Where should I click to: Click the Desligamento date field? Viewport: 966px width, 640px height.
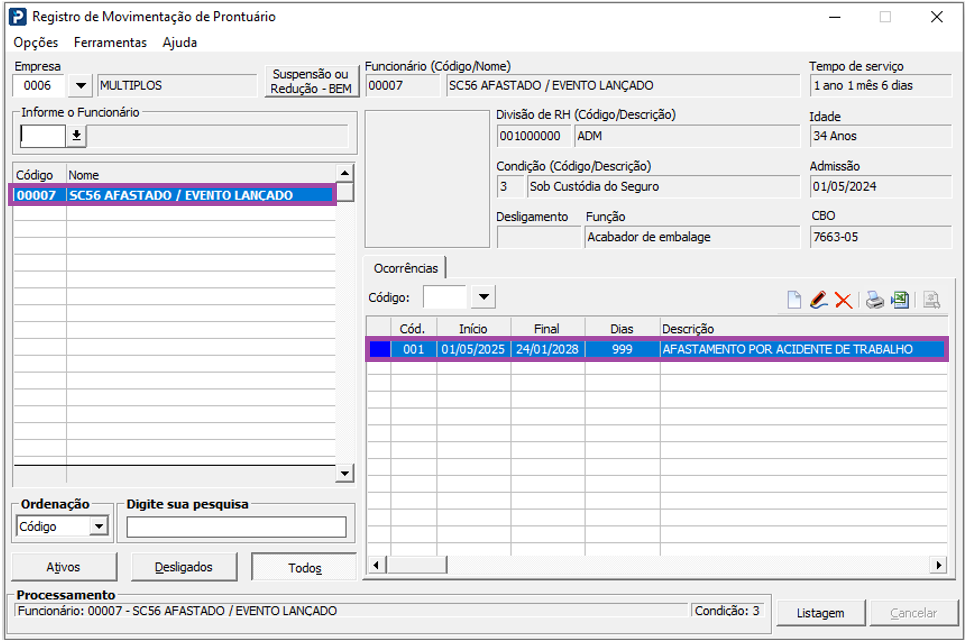pyautogui.click(x=538, y=237)
